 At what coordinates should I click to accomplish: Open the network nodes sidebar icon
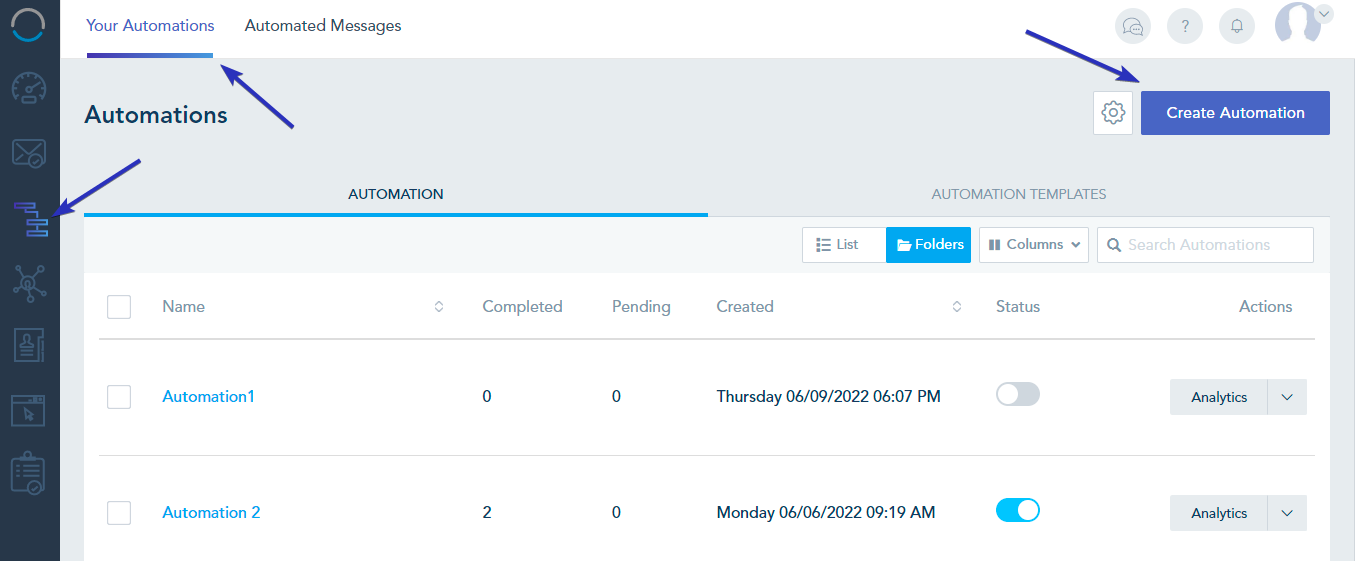tap(29, 283)
